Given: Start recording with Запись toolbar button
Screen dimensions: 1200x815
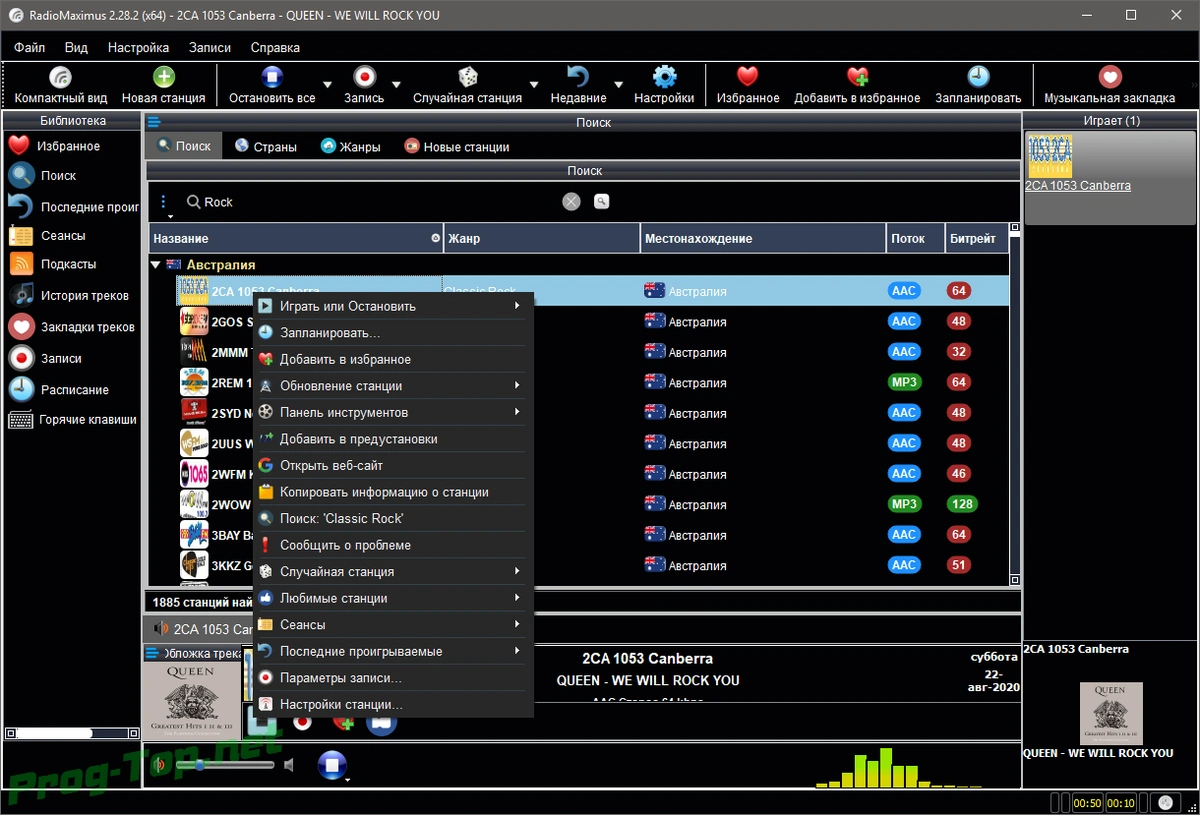Looking at the screenshot, I should tap(364, 85).
